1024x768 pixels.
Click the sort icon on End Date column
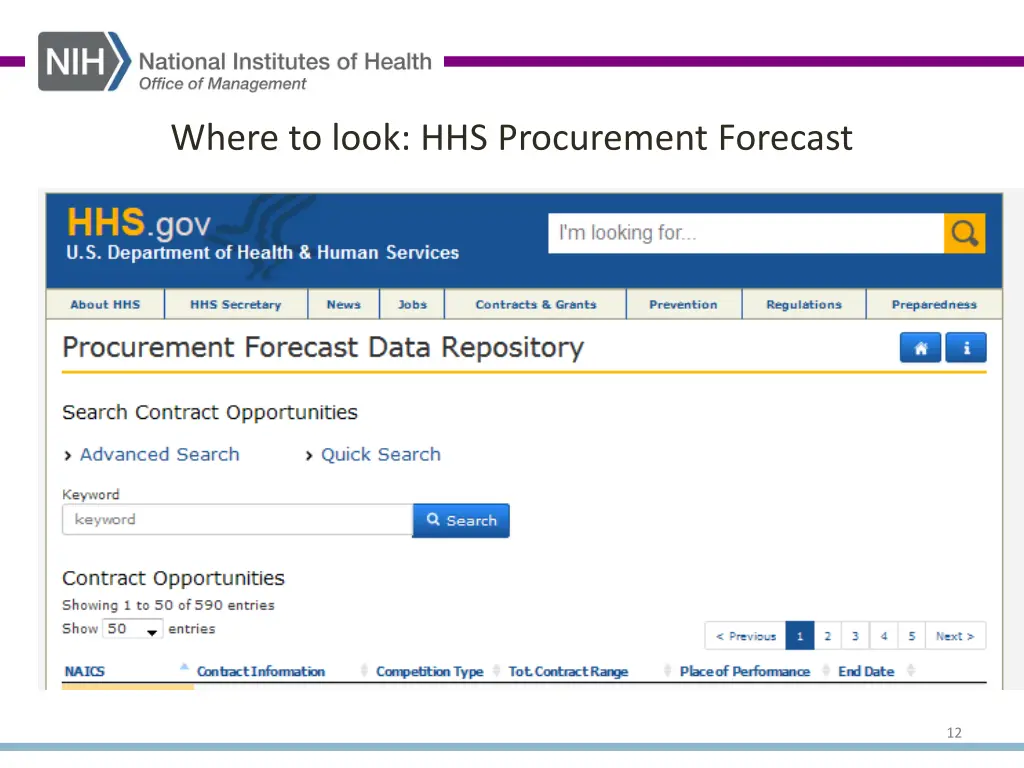point(910,671)
